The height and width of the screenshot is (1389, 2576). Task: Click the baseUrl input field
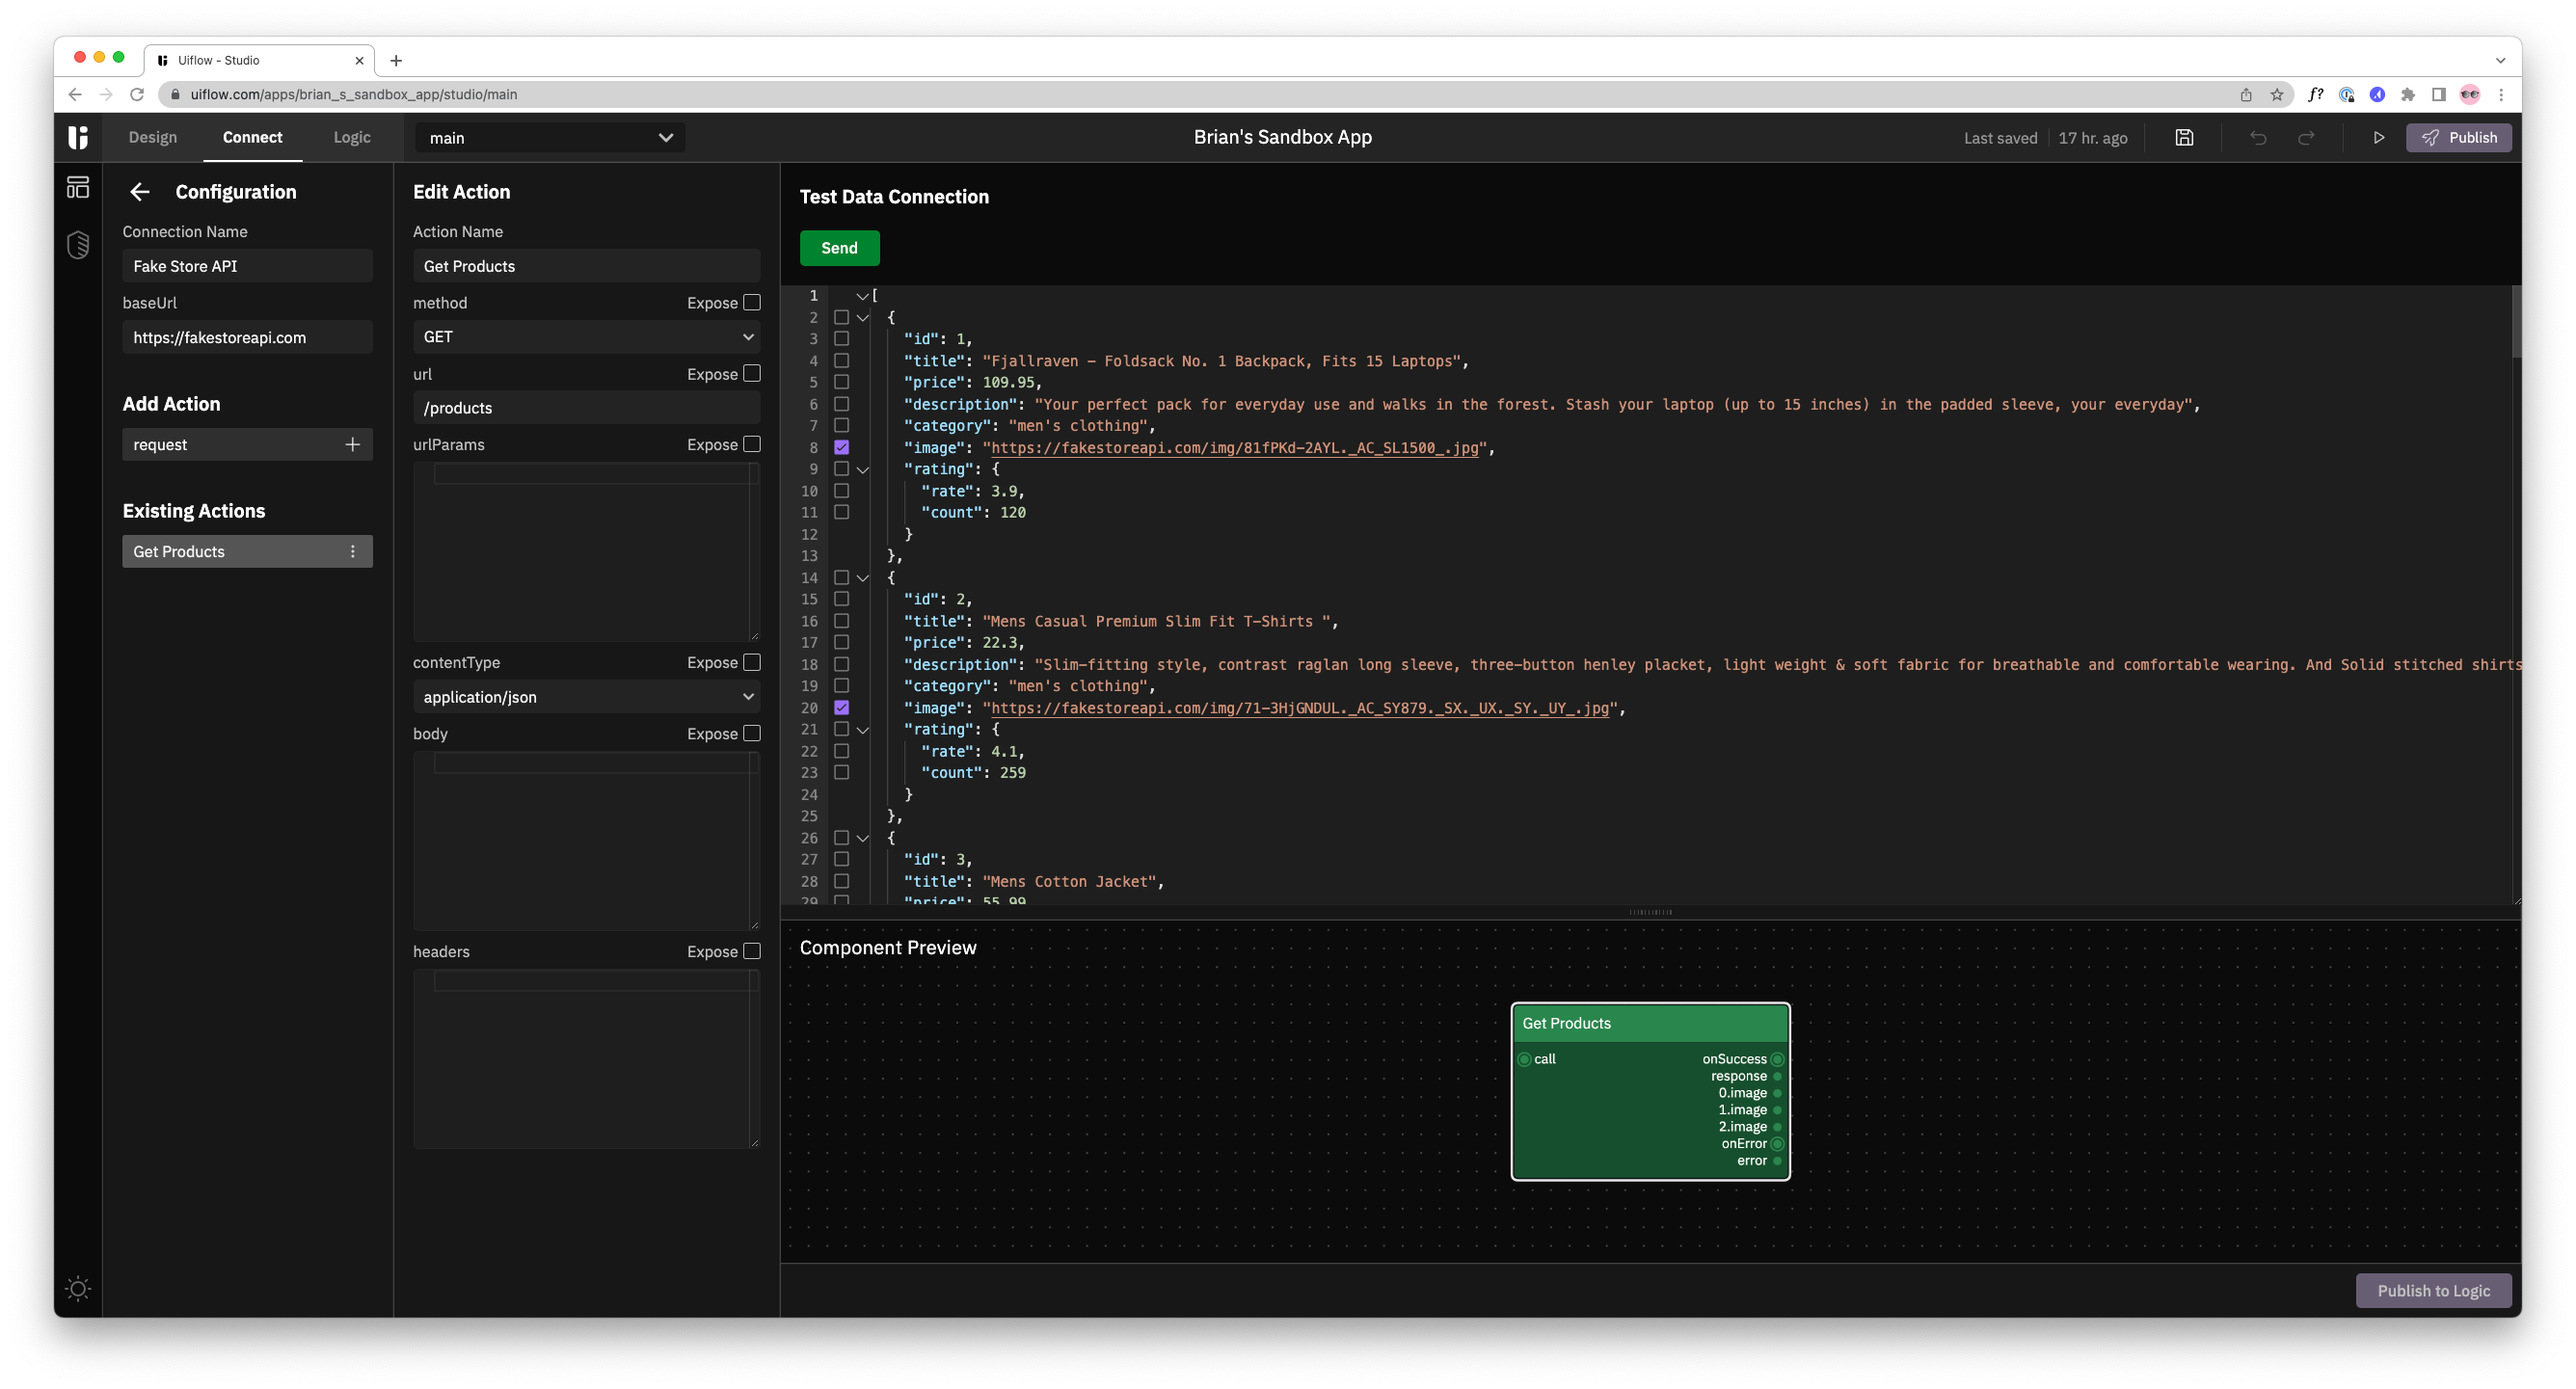point(247,337)
